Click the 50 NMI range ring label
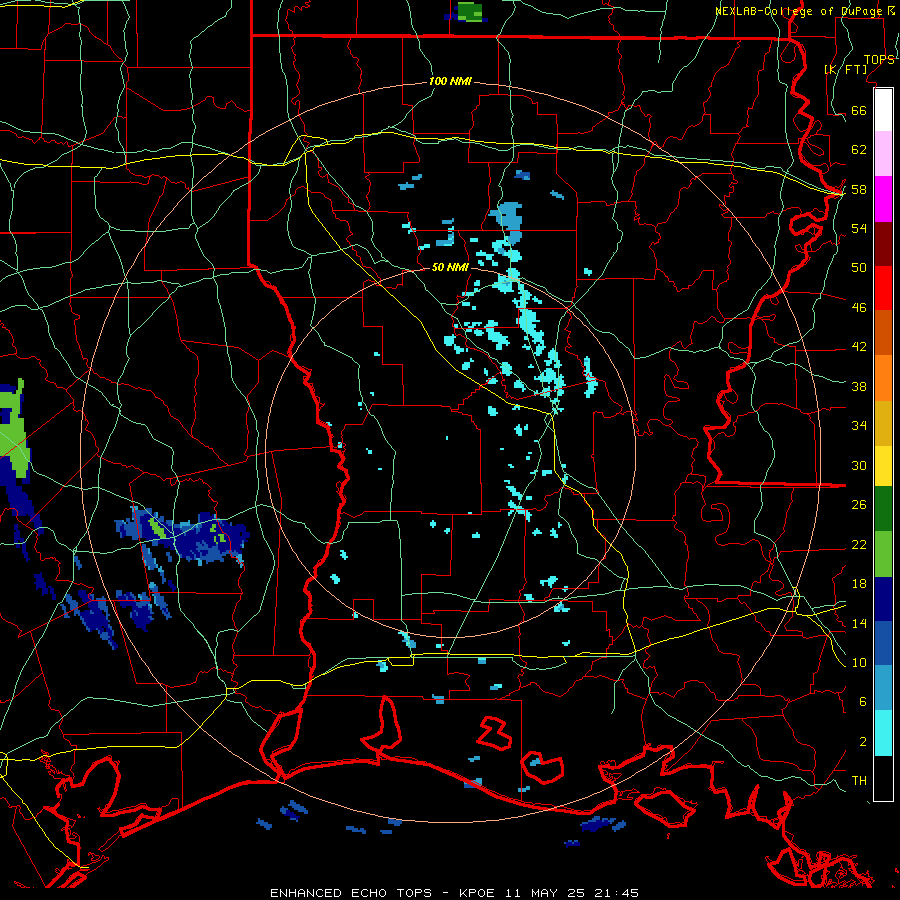 [x=450, y=267]
